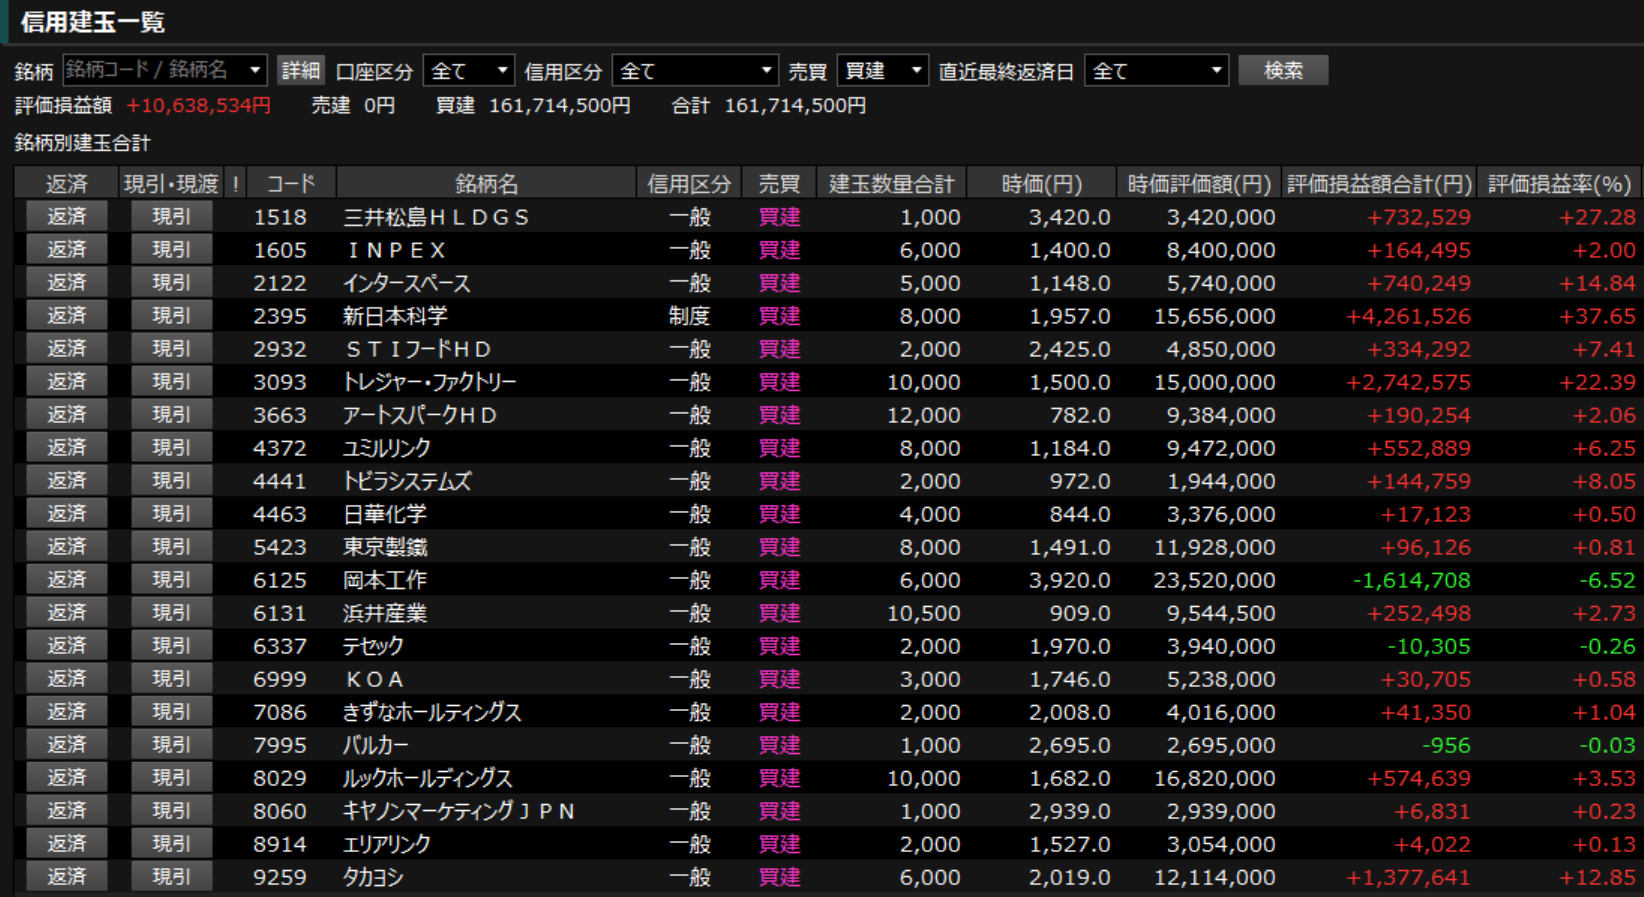Click 現引 for タカヨシ
Viewport: 1644px width, 897px height.
click(x=171, y=876)
